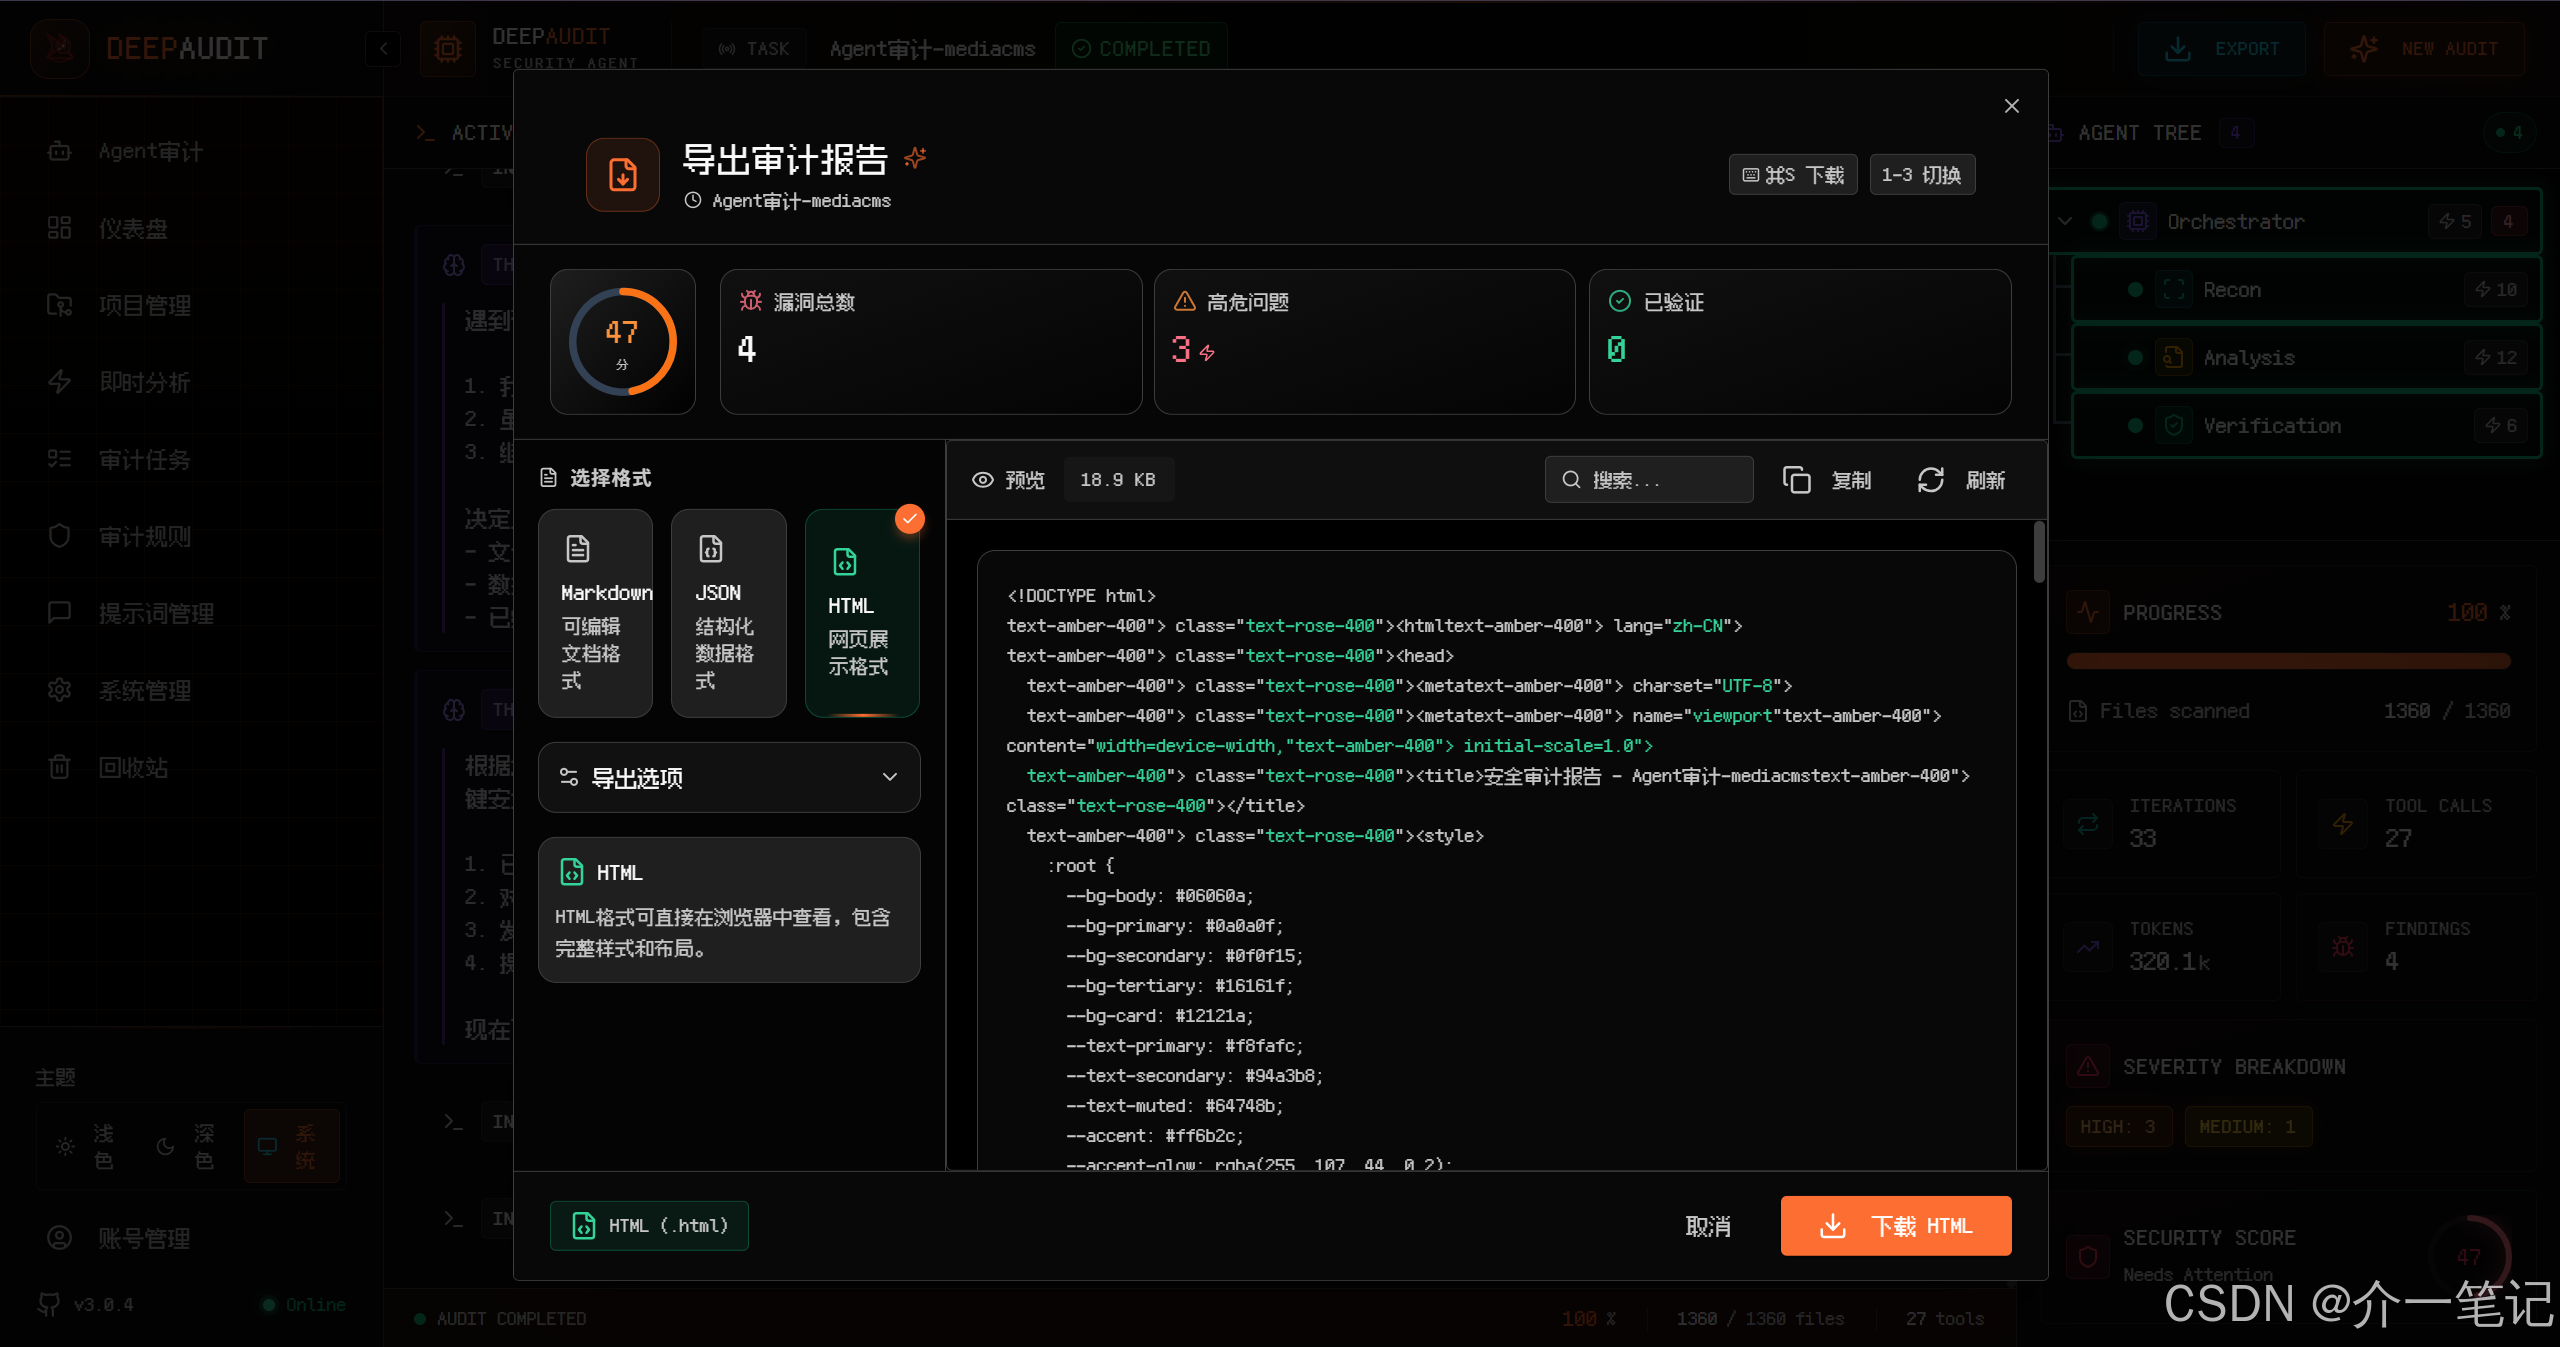This screenshot has height=1347, width=2560.
Task: Select the JSON structured data format
Action: tap(728, 613)
